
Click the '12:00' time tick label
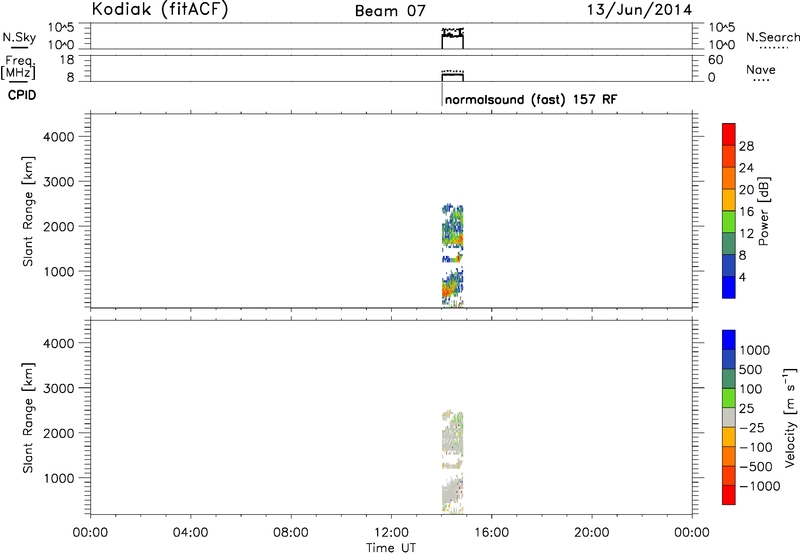pyautogui.click(x=391, y=533)
